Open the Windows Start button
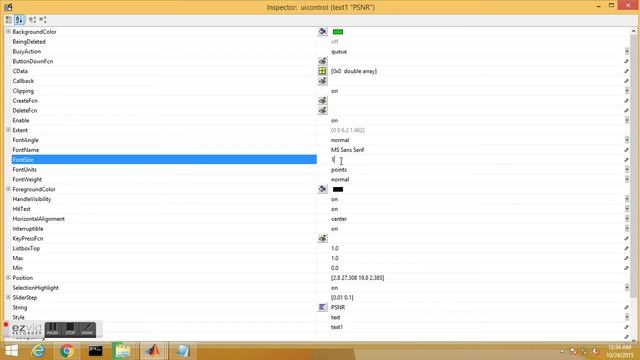This screenshot has height=360, width=640. [11, 351]
